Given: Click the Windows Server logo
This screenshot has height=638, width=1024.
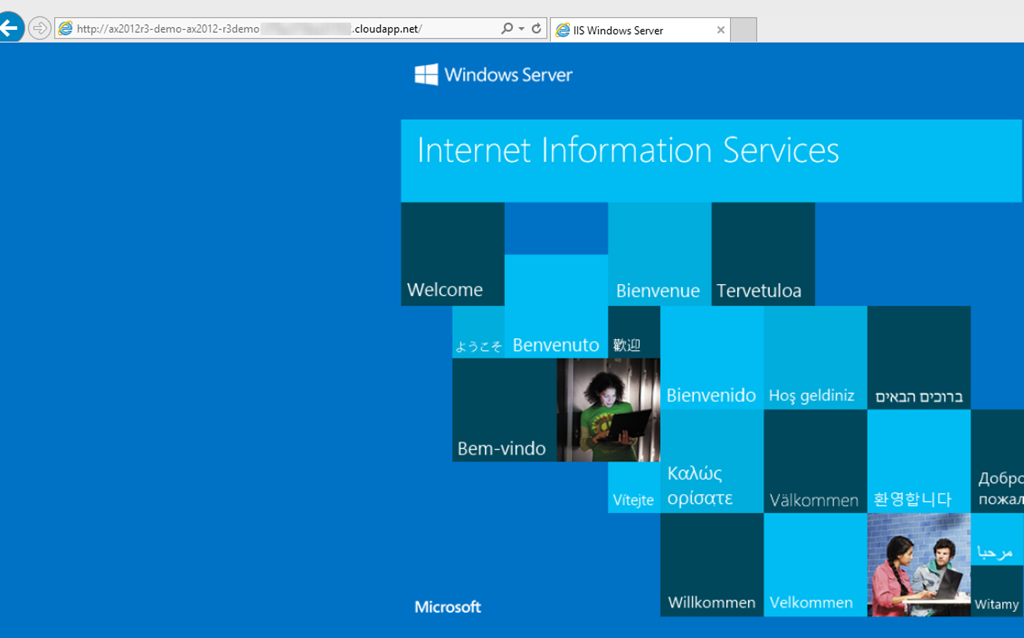Looking at the screenshot, I should (x=494, y=74).
